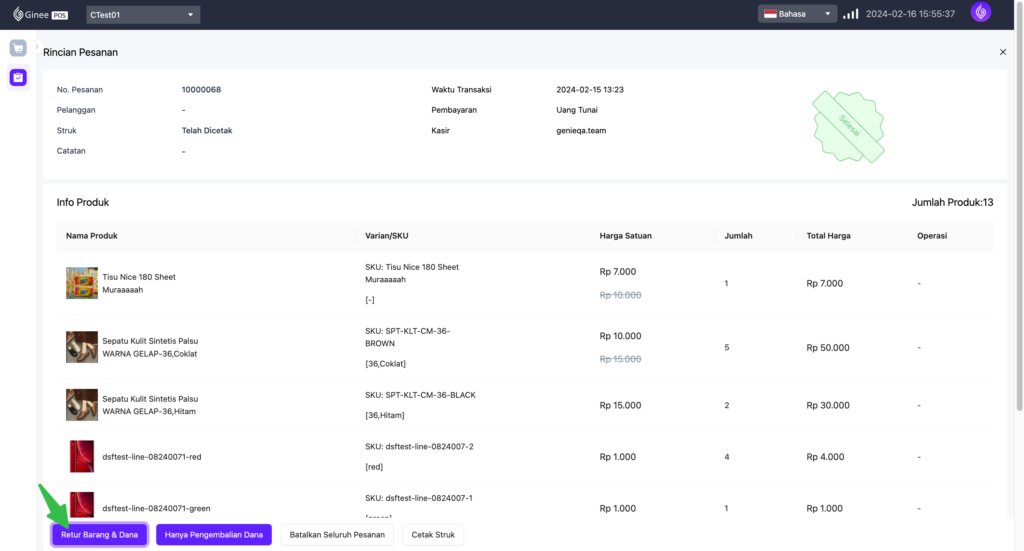
Task: Select total price Rp 30.000
Action: tap(827, 405)
